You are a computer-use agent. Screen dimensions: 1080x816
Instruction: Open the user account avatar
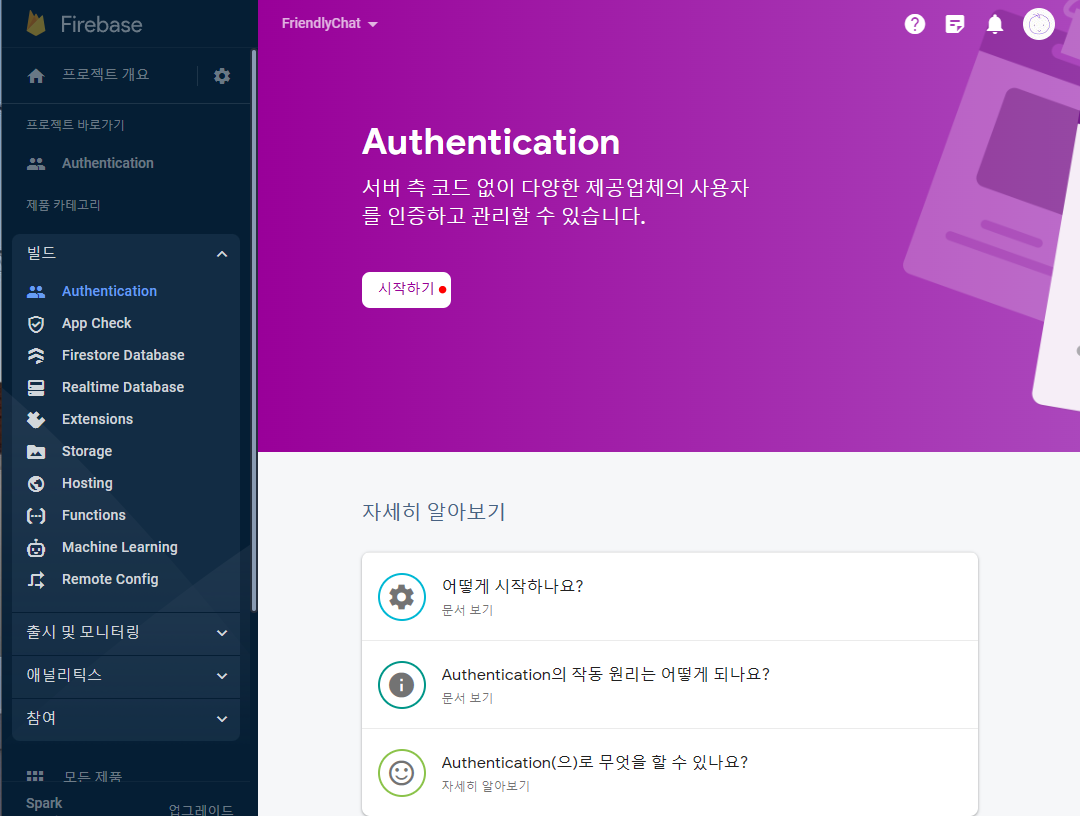[1039, 24]
